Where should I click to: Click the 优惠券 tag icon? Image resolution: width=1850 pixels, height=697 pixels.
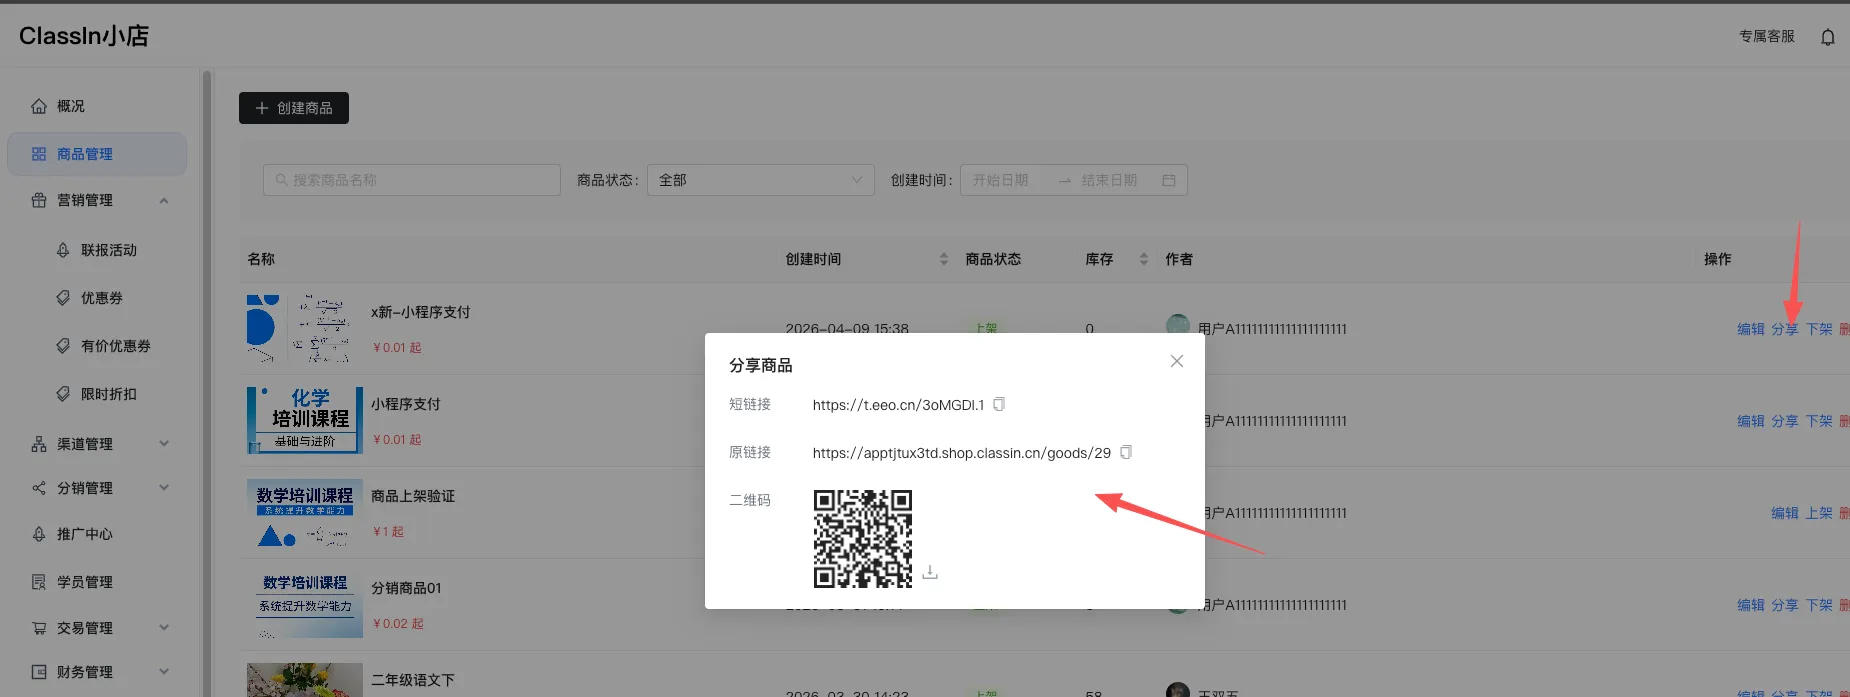63,298
